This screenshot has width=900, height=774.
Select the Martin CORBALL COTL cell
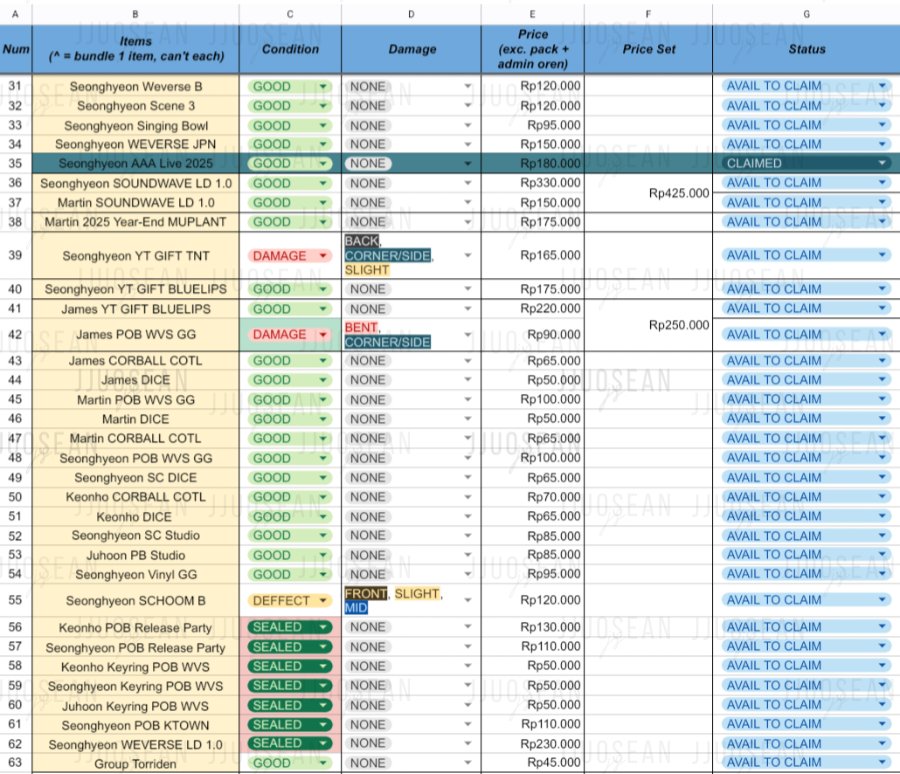[x=135, y=438]
